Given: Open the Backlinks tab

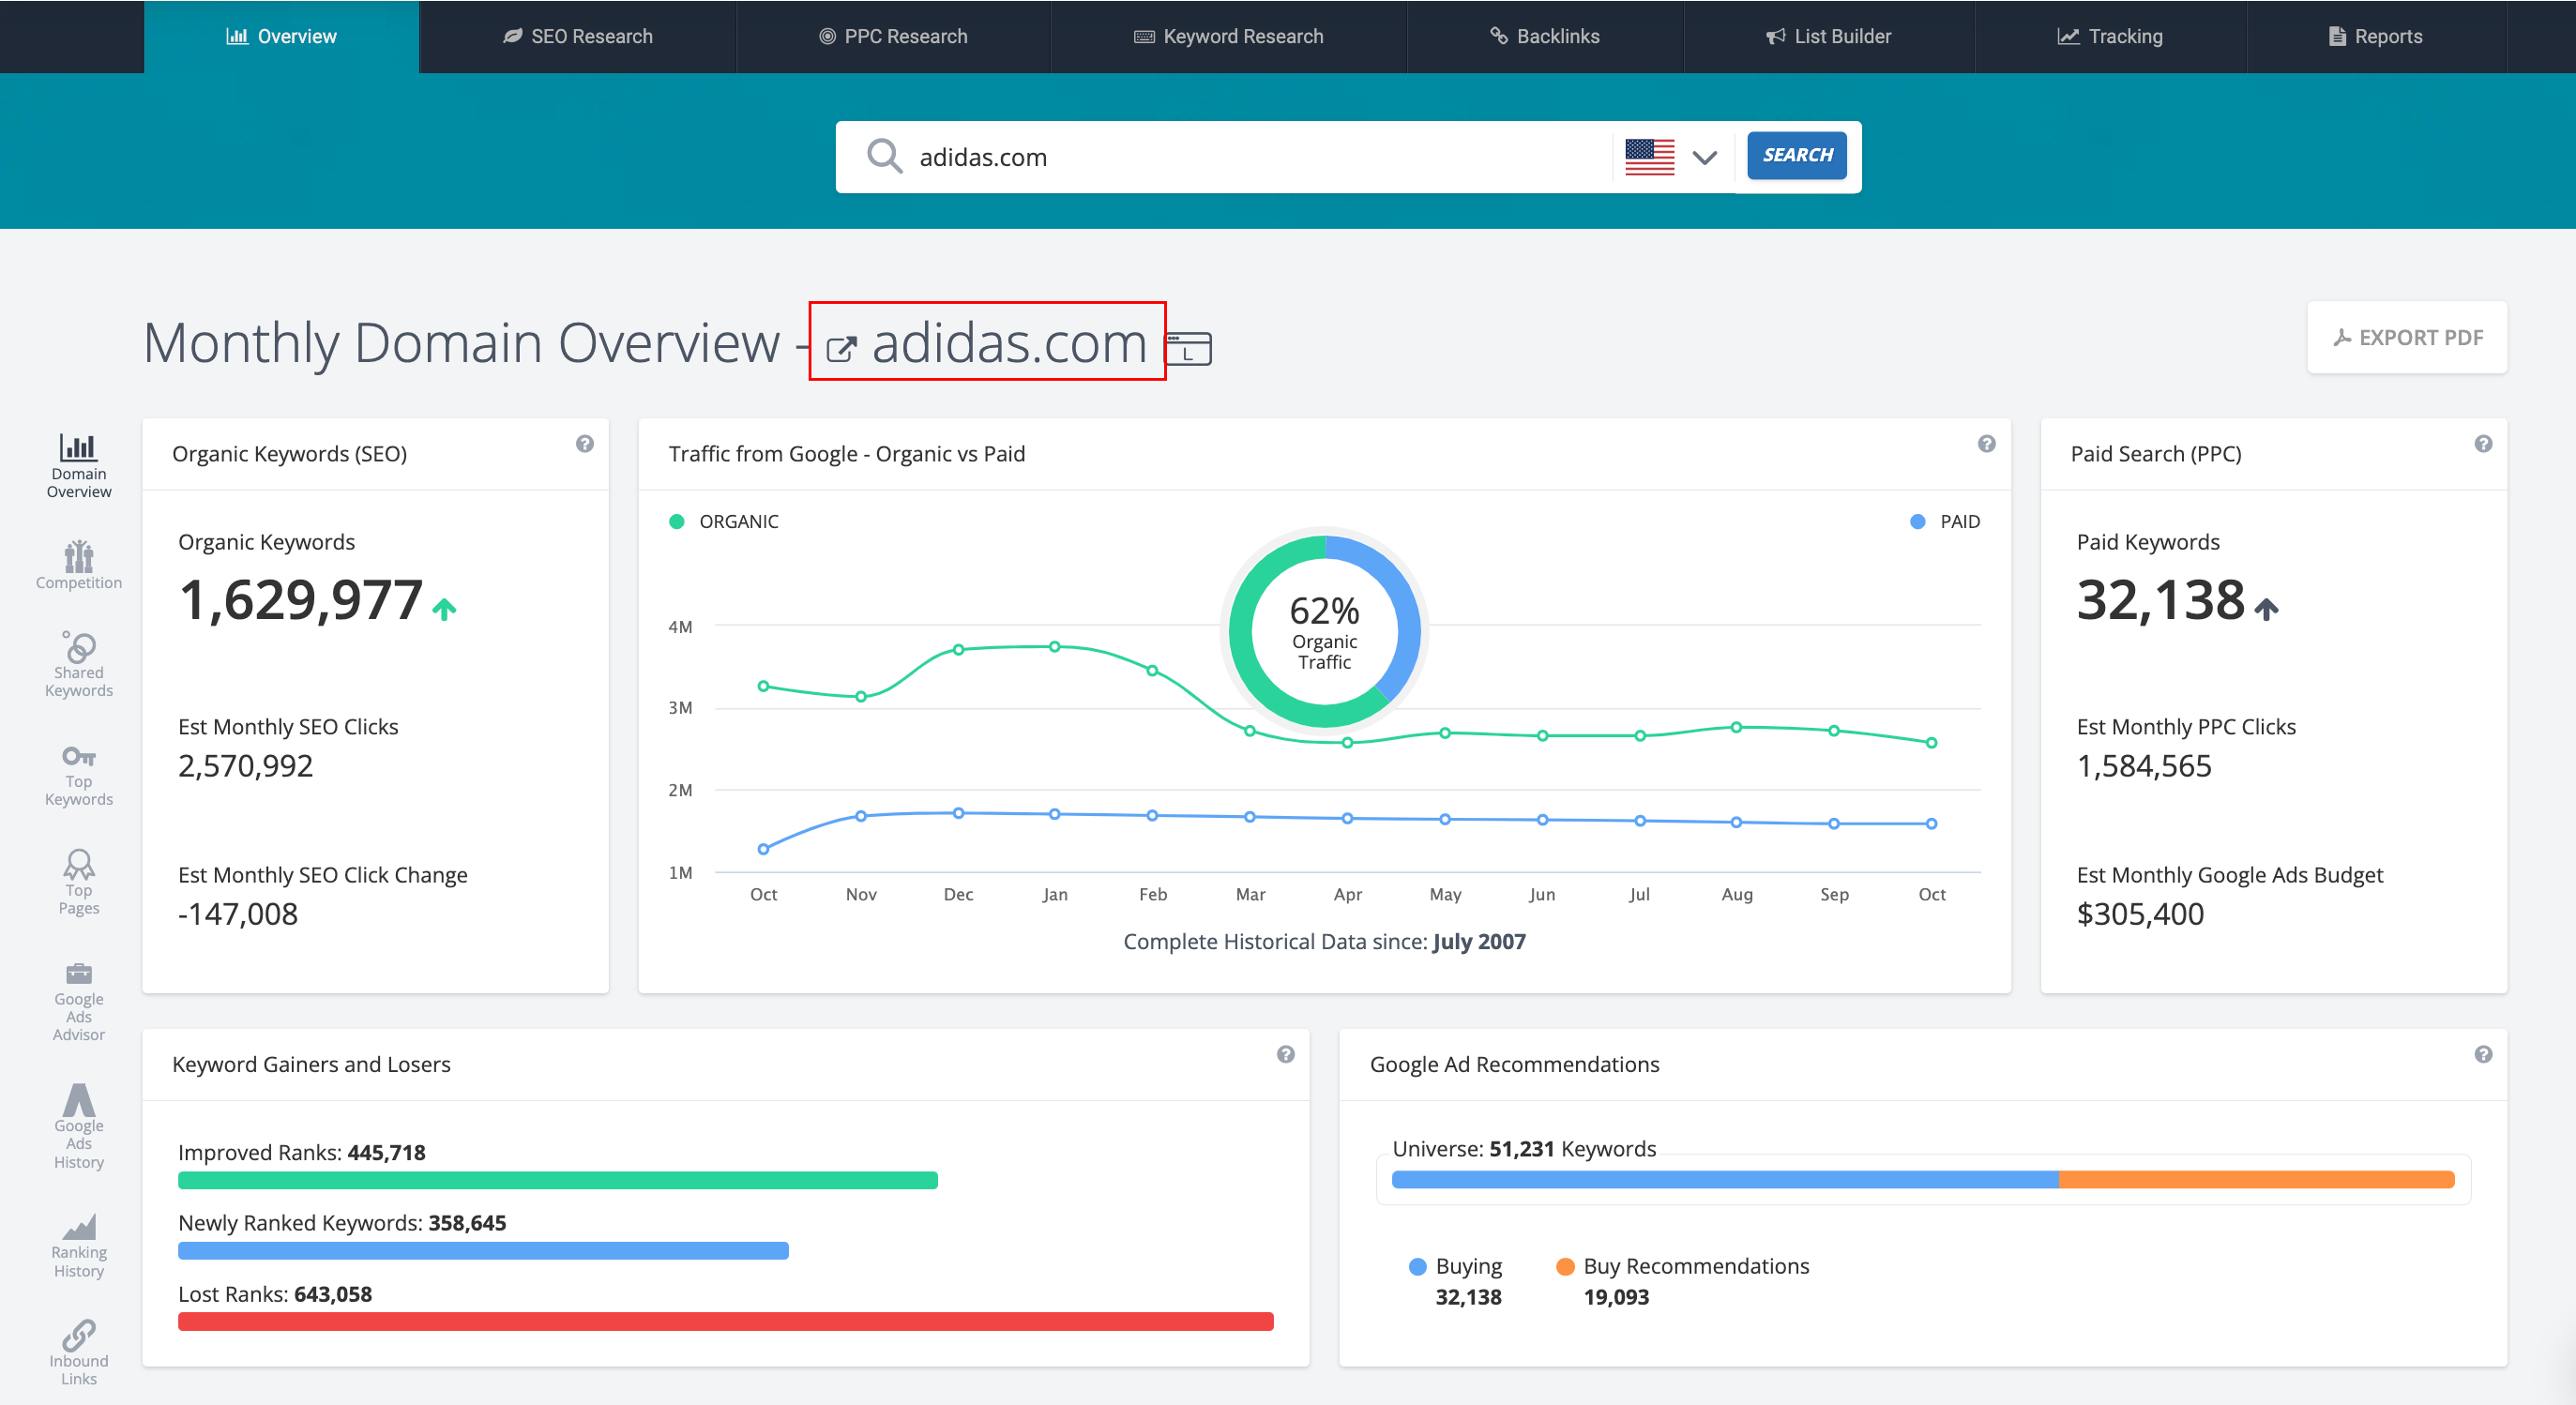Looking at the screenshot, I should [x=1545, y=36].
